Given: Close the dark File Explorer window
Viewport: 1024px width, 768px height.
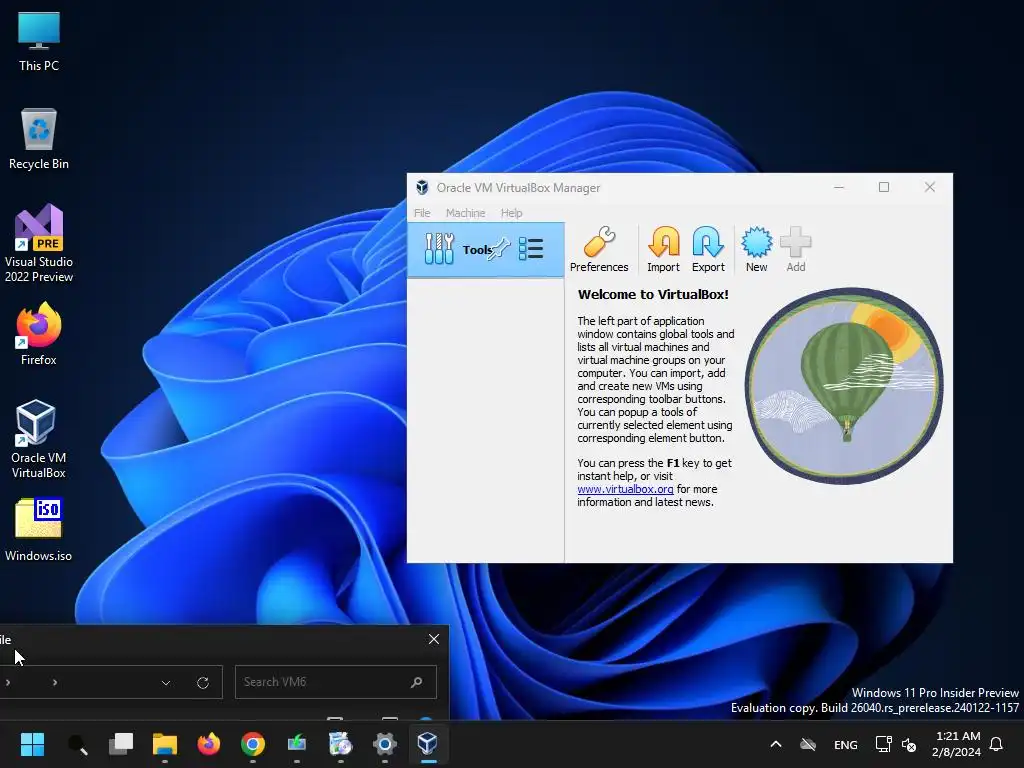Looking at the screenshot, I should pyautogui.click(x=434, y=639).
